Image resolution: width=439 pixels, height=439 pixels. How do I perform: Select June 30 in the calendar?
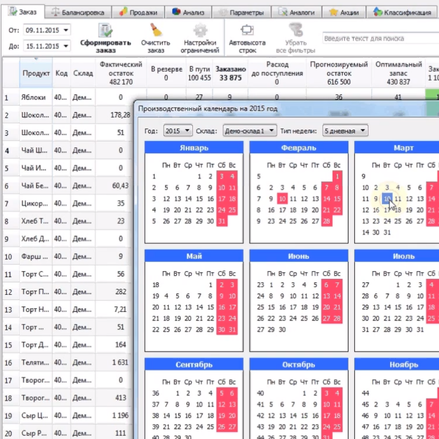[282, 329]
